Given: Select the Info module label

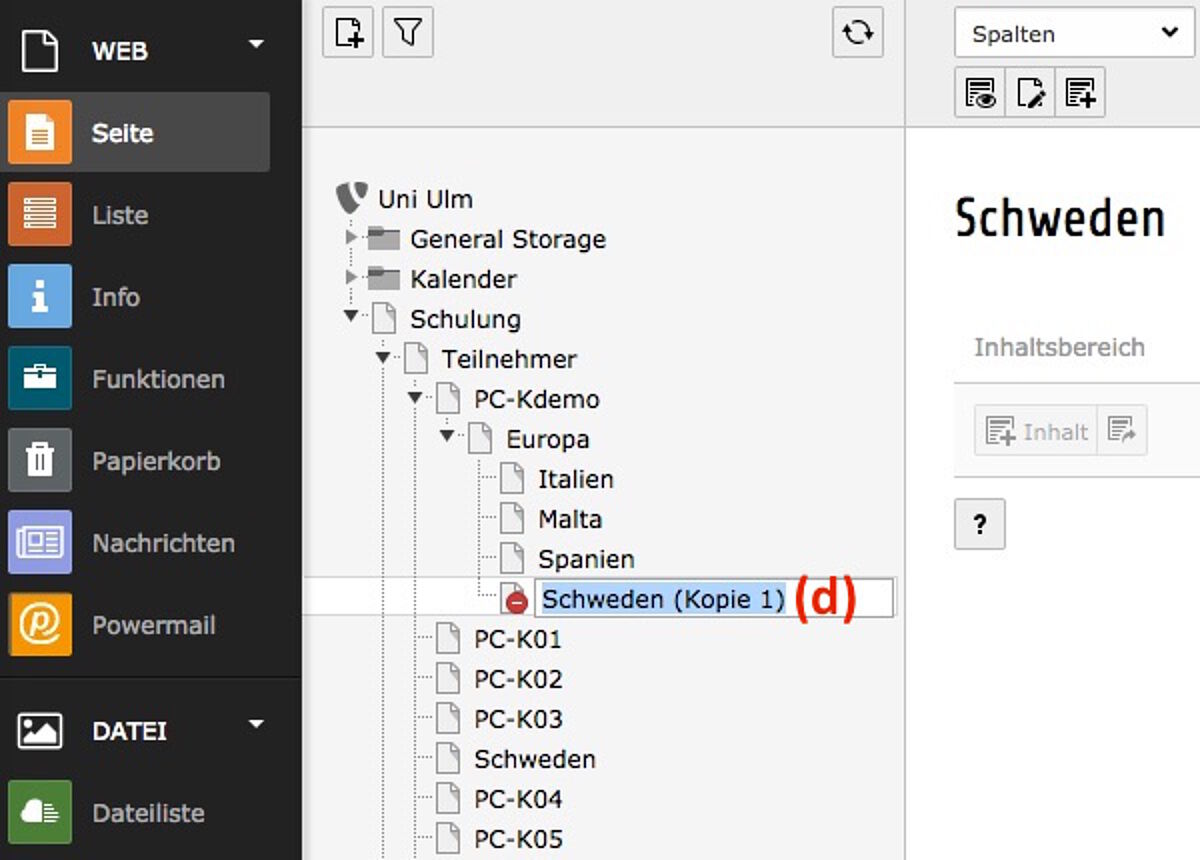Looking at the screenshot, I should click(x=116, y=297).
